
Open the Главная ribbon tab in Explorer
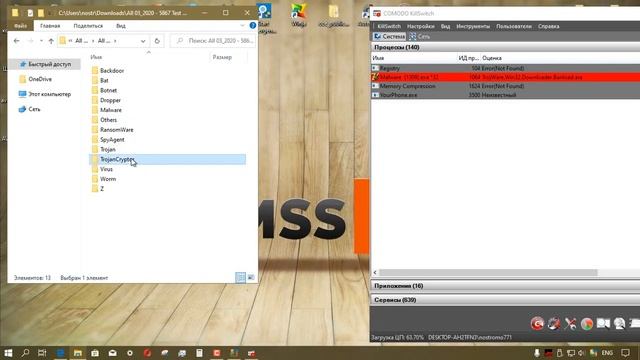tap(50, 26)
